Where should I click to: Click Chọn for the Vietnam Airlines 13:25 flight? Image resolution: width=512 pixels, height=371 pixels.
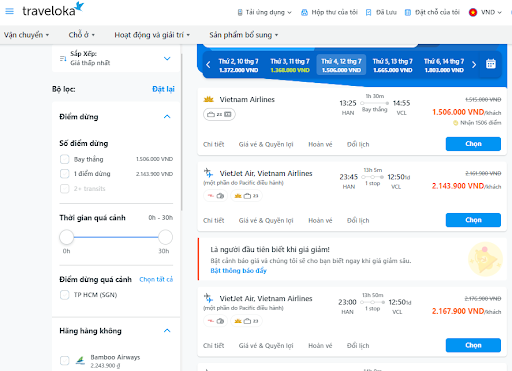473,144
